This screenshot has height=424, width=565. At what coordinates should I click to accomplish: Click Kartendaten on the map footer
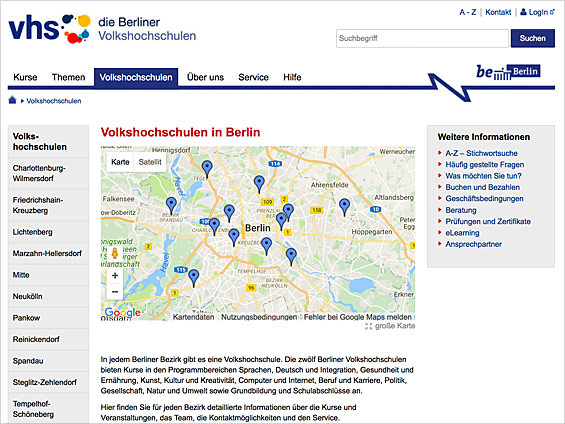(193, 317)
